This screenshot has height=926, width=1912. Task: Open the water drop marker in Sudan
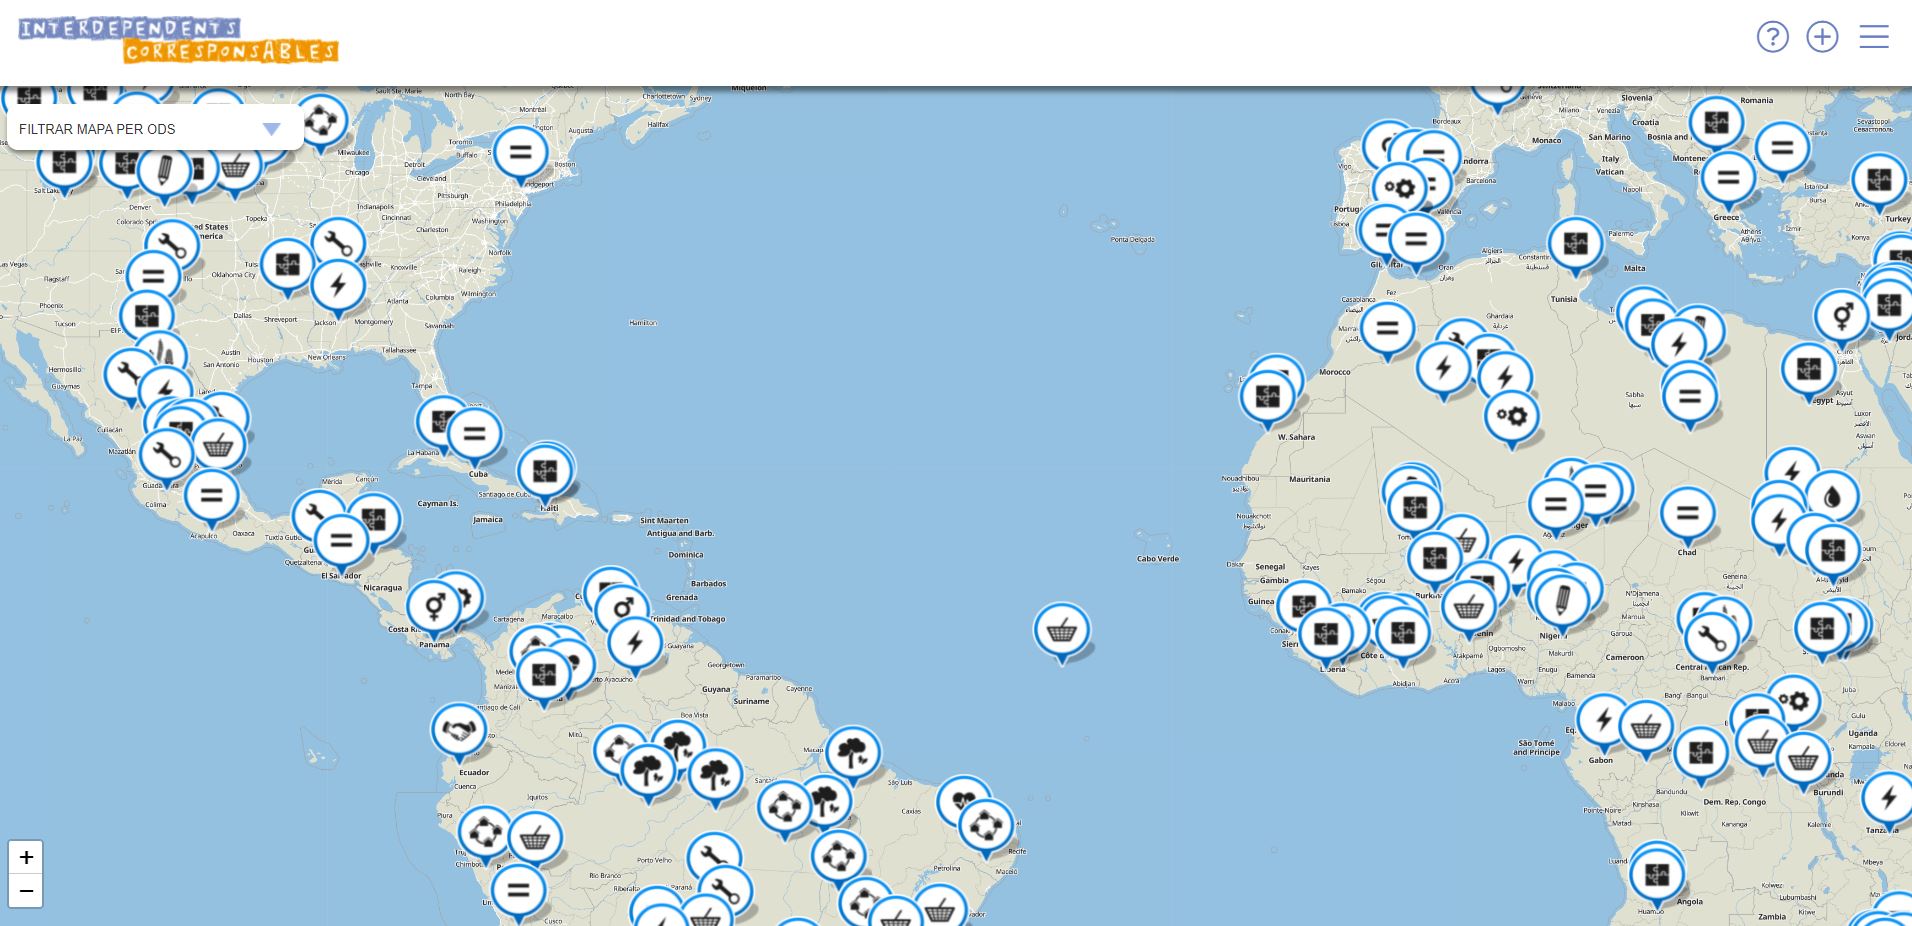[x=1832, y=497]
